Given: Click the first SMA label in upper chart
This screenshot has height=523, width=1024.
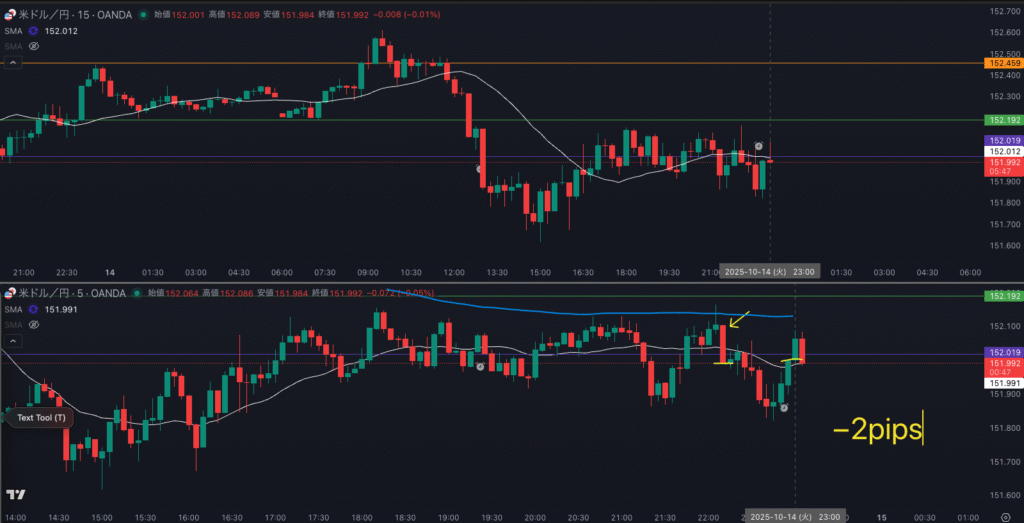Looking at the screenshot, I should [x=12, y=31].
